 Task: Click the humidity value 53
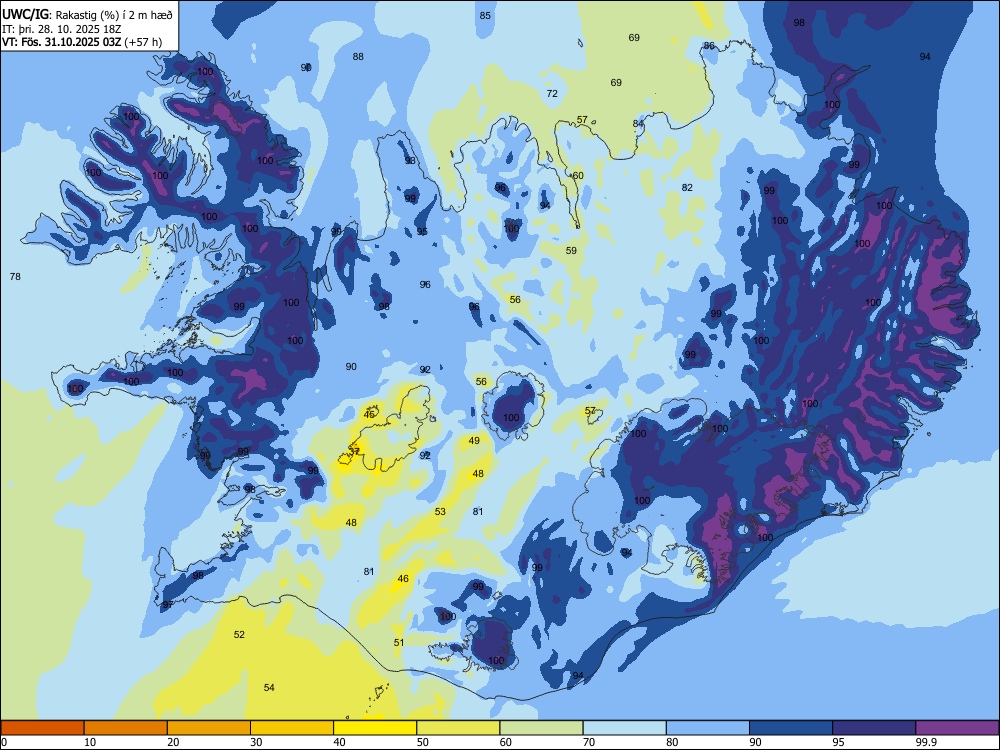pos(440,511)
